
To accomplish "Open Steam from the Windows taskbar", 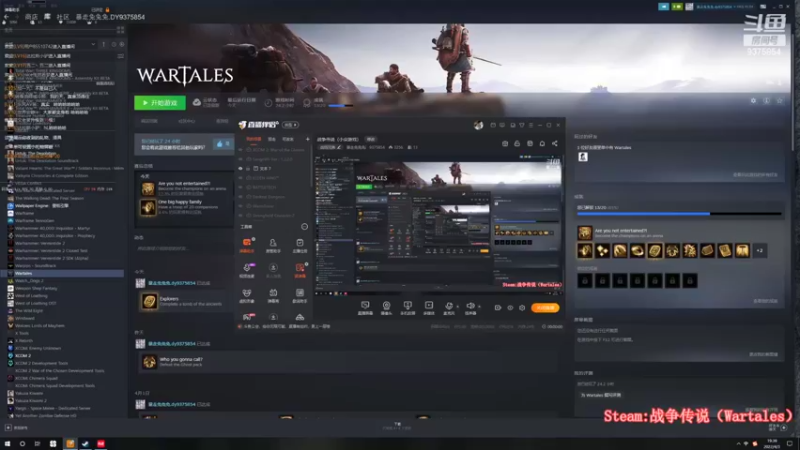I will click(85, 444).
